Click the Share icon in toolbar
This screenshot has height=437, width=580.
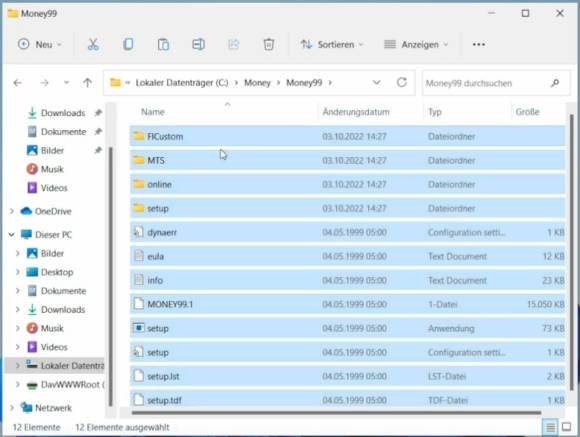[233, 44]
